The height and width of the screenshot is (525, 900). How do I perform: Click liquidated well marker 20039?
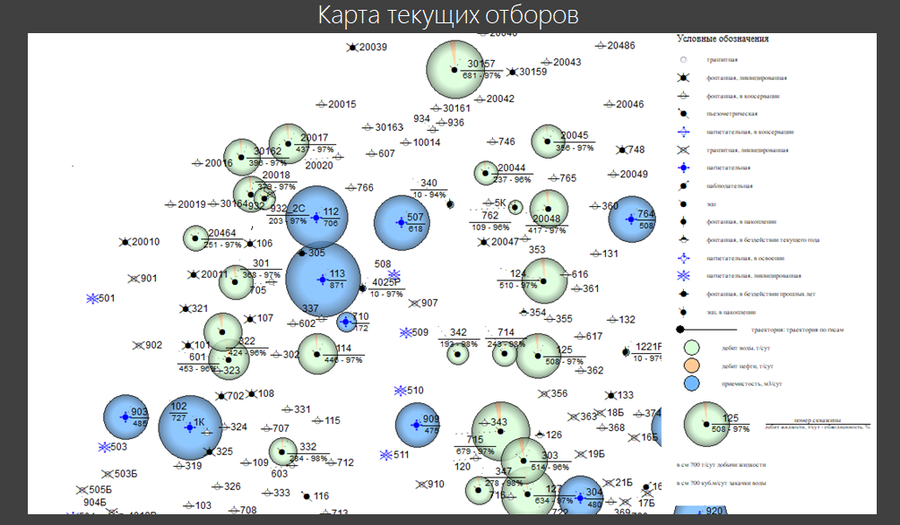352,48
